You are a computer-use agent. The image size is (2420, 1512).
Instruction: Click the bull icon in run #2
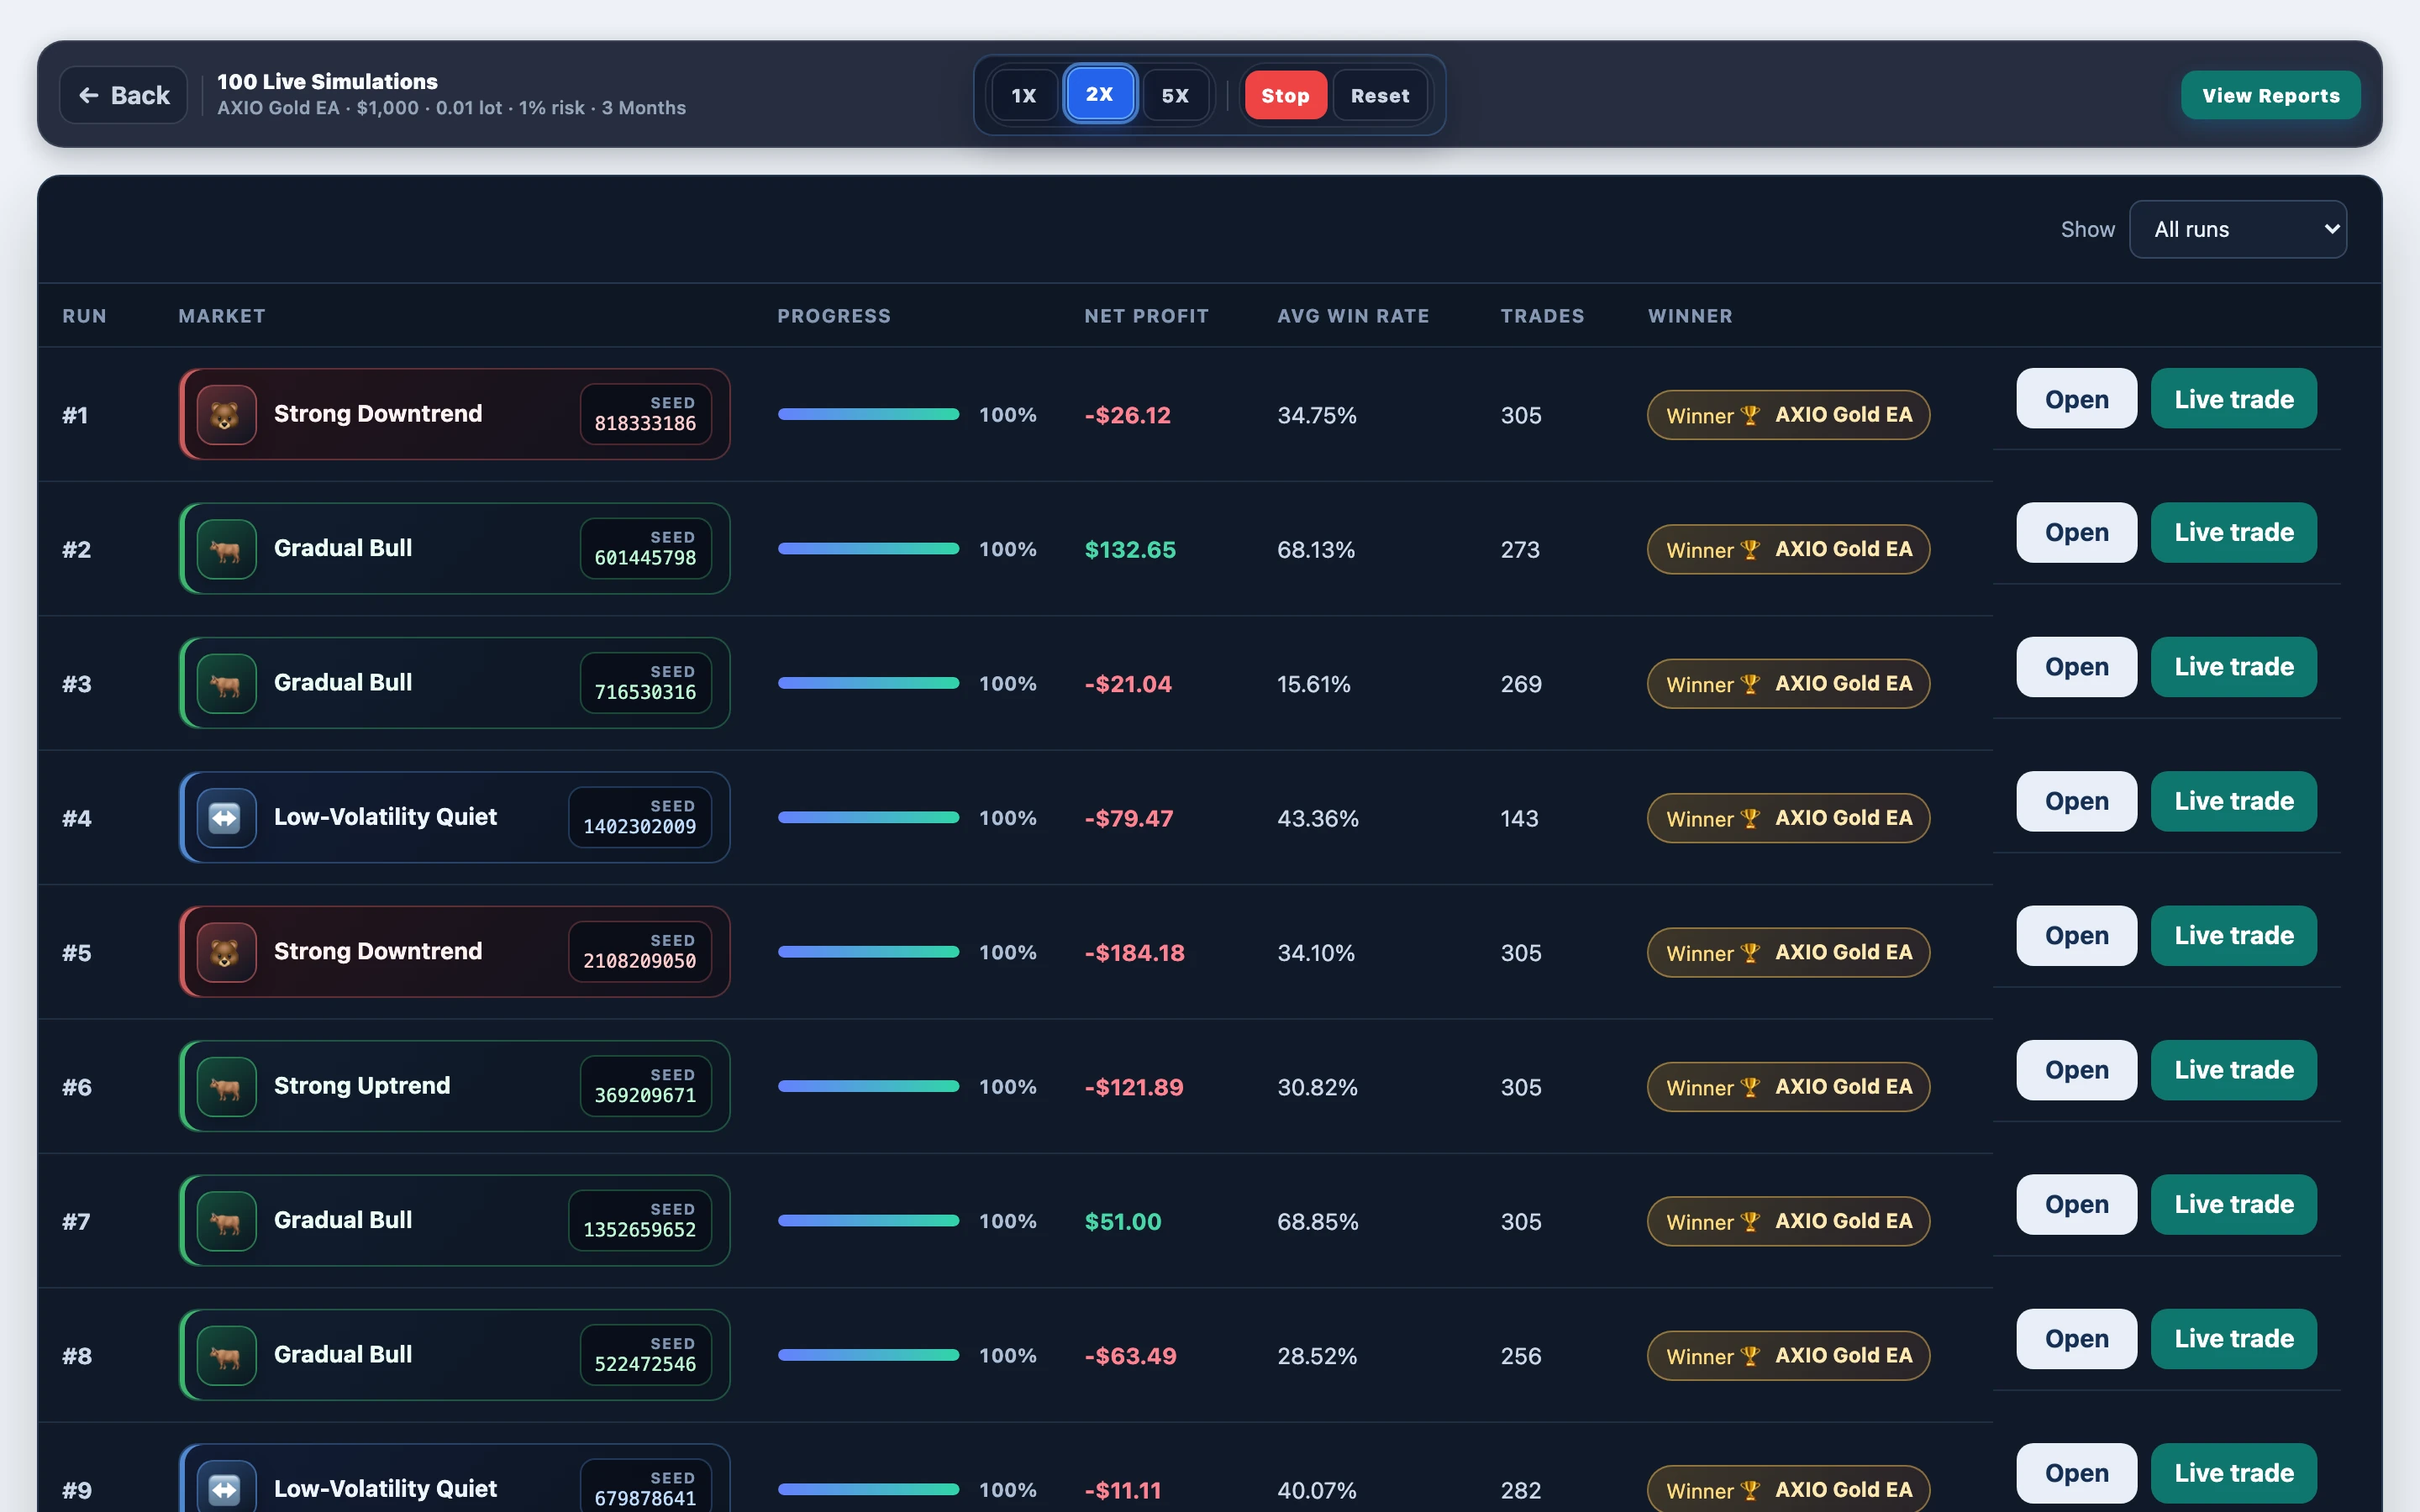pos(226,549)
